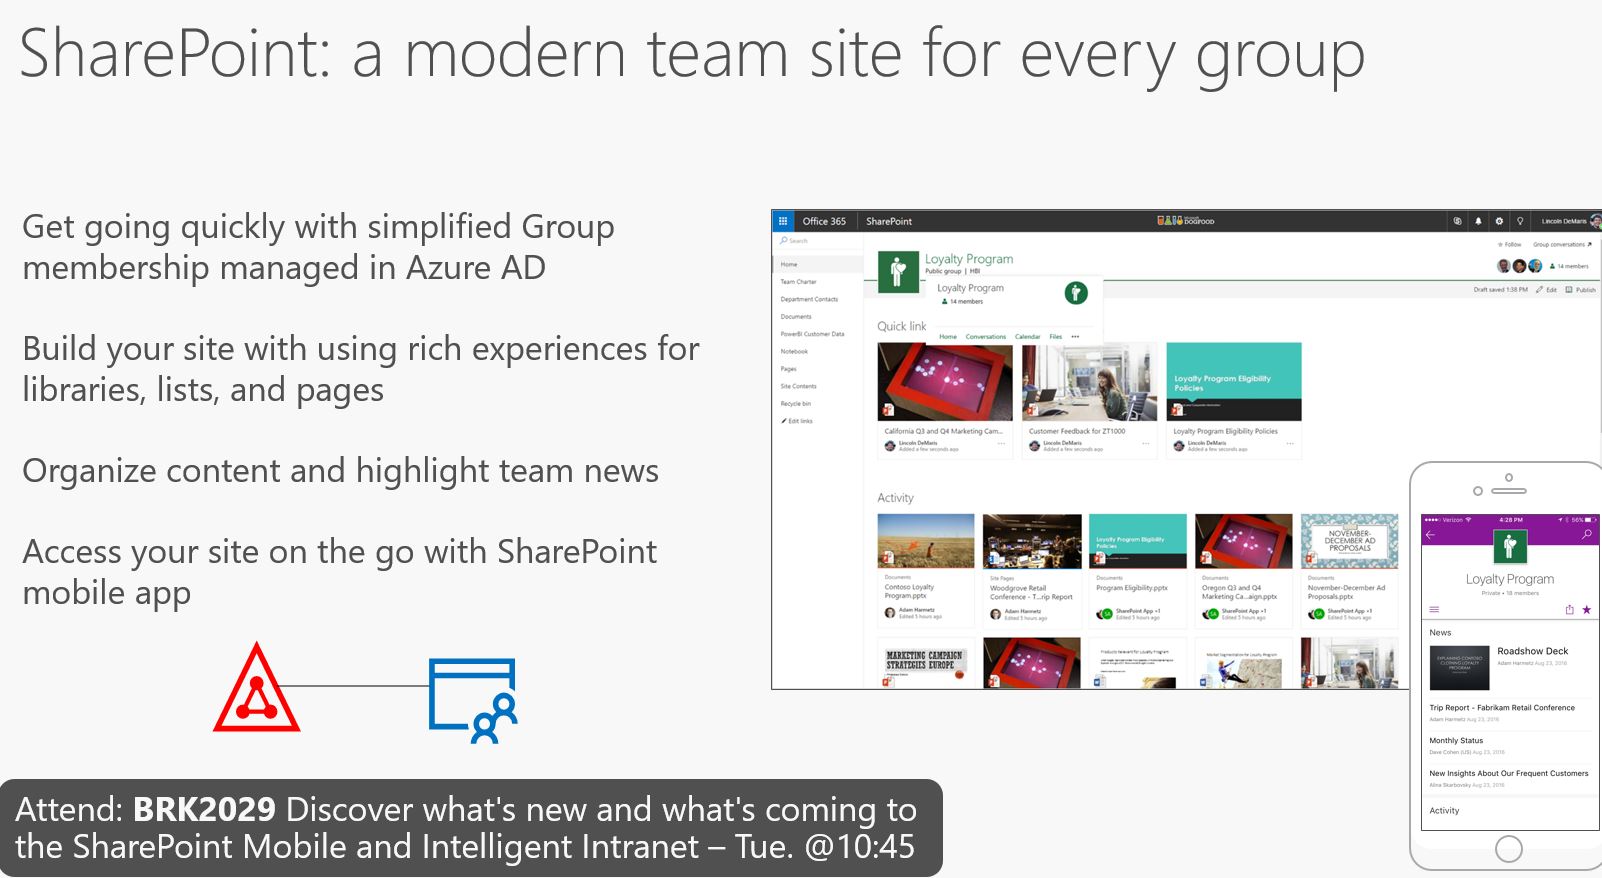Click the round green group icon in hover card
This screenshot has height=878, width=1602.
[x=1076, y=293]
